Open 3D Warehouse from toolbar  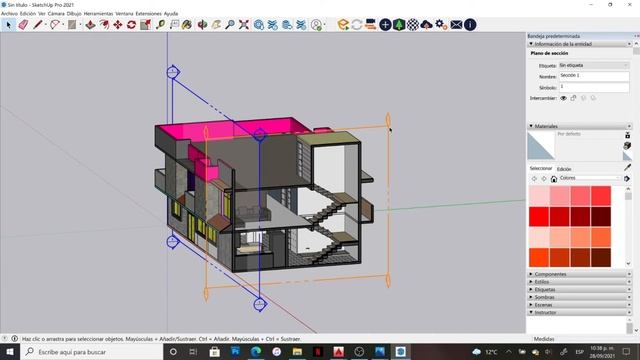(259, 25)
